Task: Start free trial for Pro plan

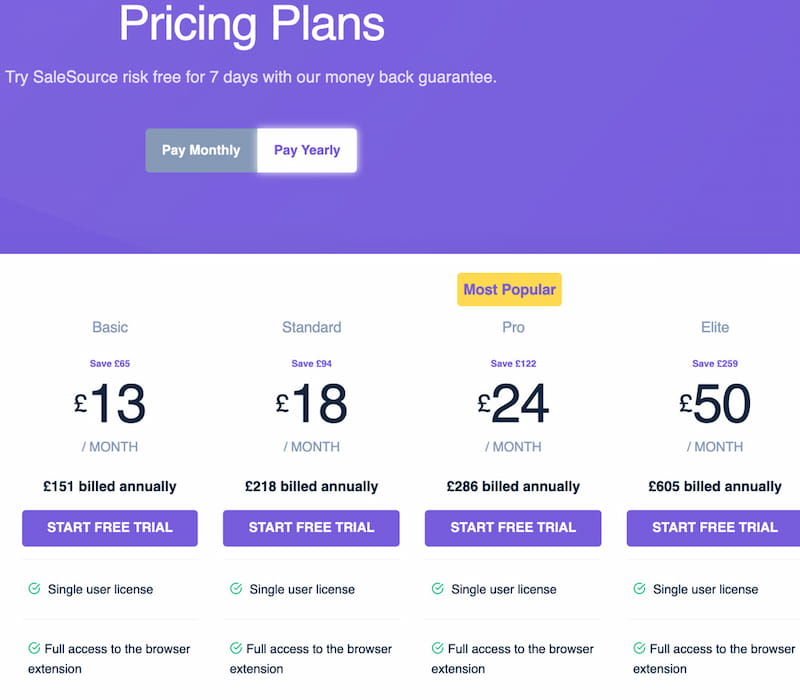Action: point(513,527)
